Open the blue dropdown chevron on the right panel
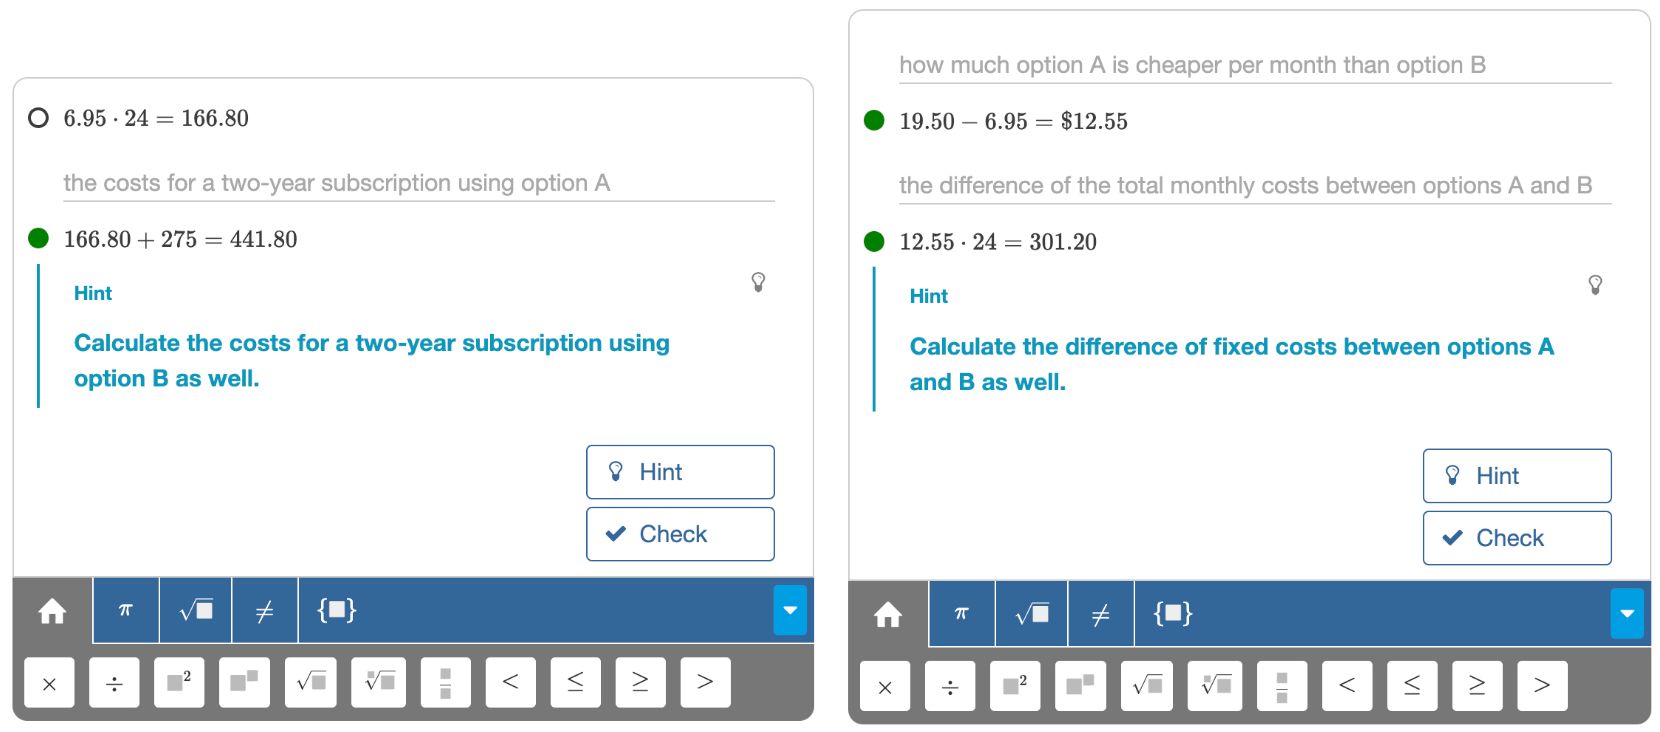 pos(1627,614)
